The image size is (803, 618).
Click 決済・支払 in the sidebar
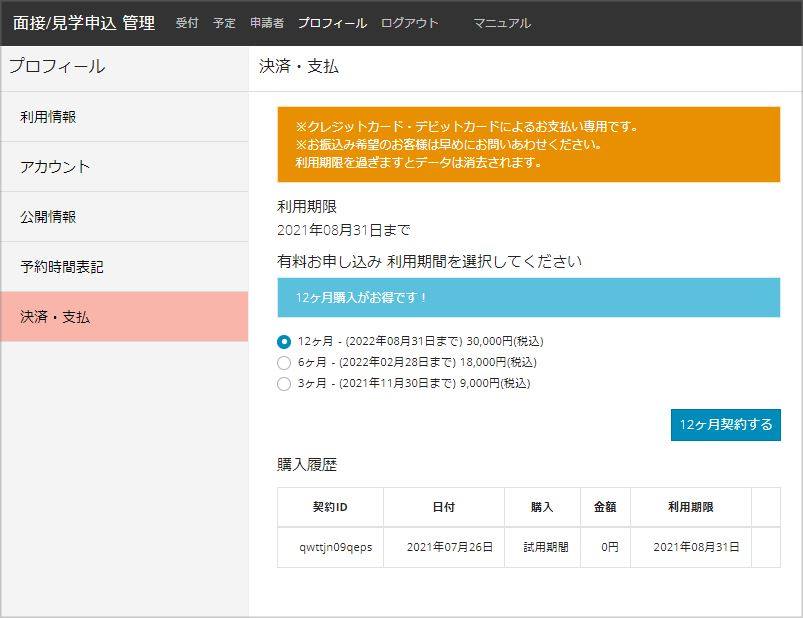coord(55,317)
